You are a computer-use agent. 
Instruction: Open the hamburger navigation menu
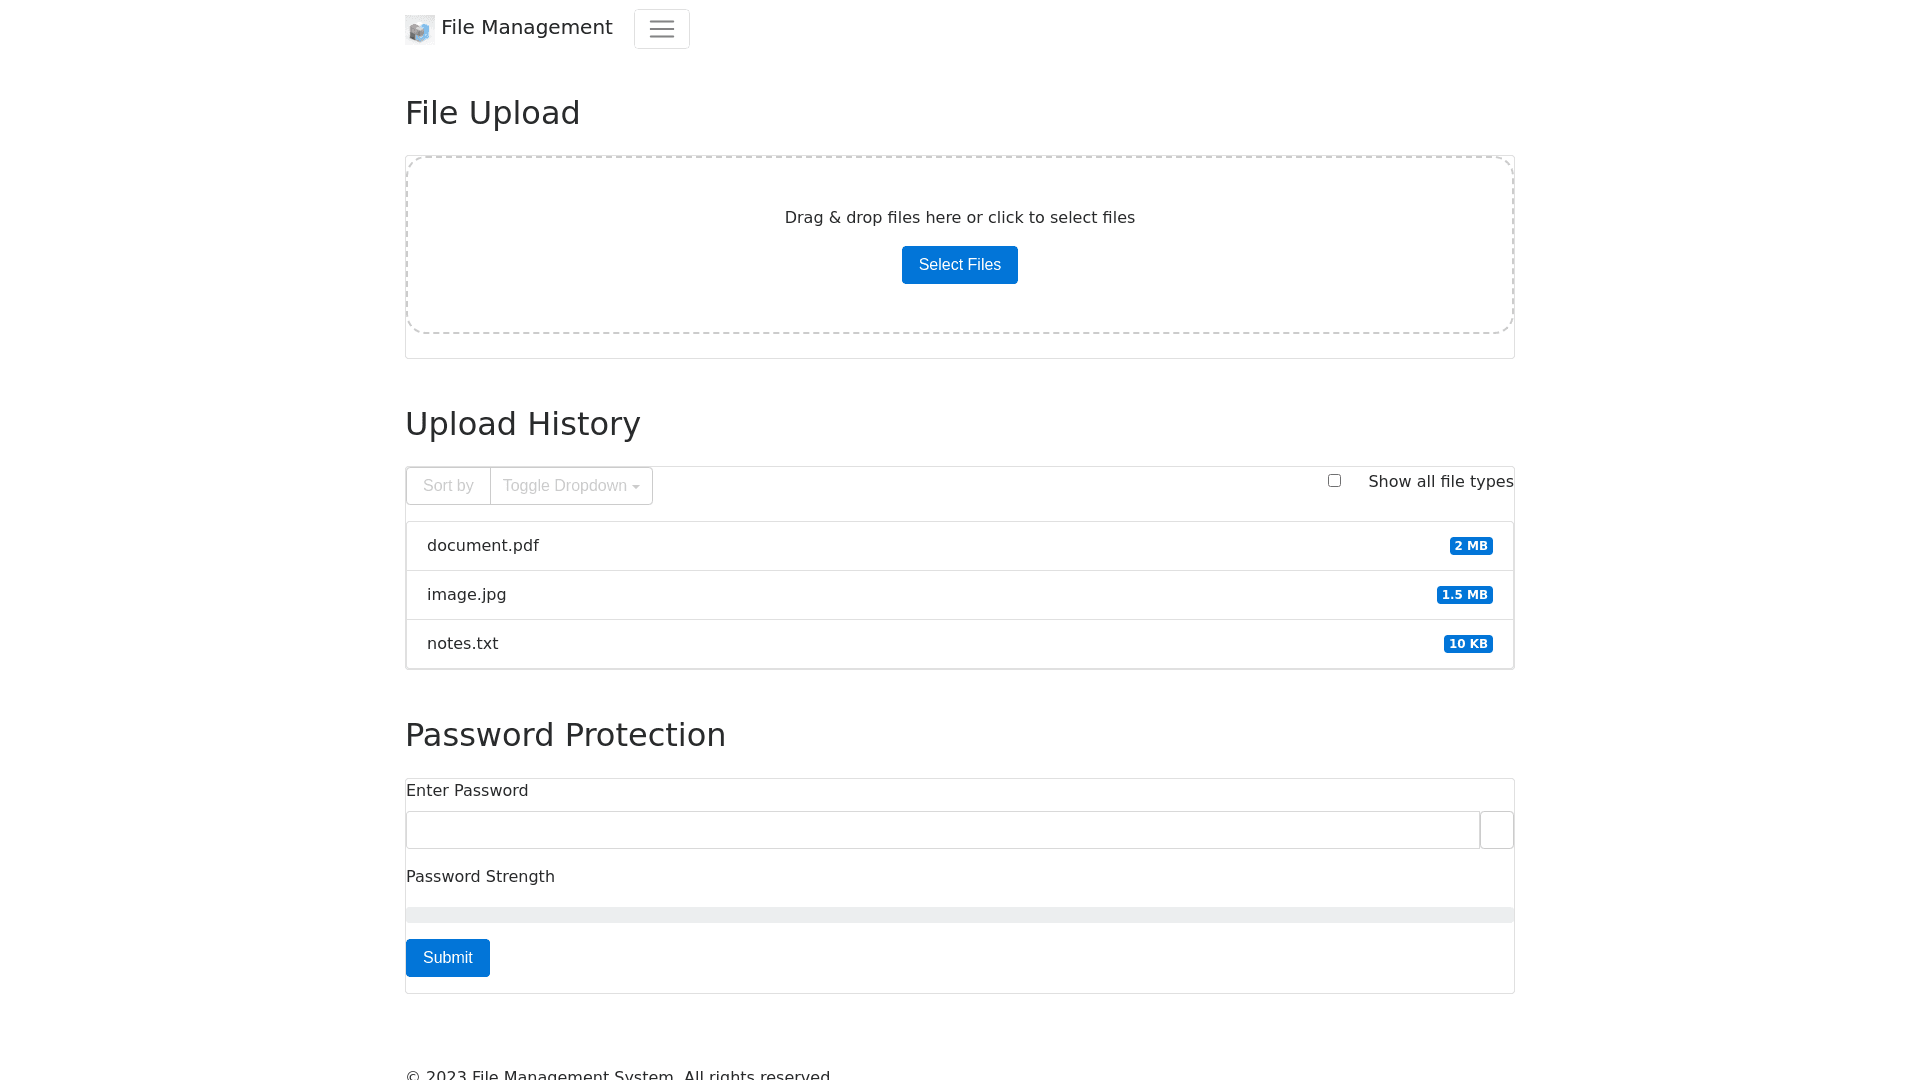click(661, 29)
